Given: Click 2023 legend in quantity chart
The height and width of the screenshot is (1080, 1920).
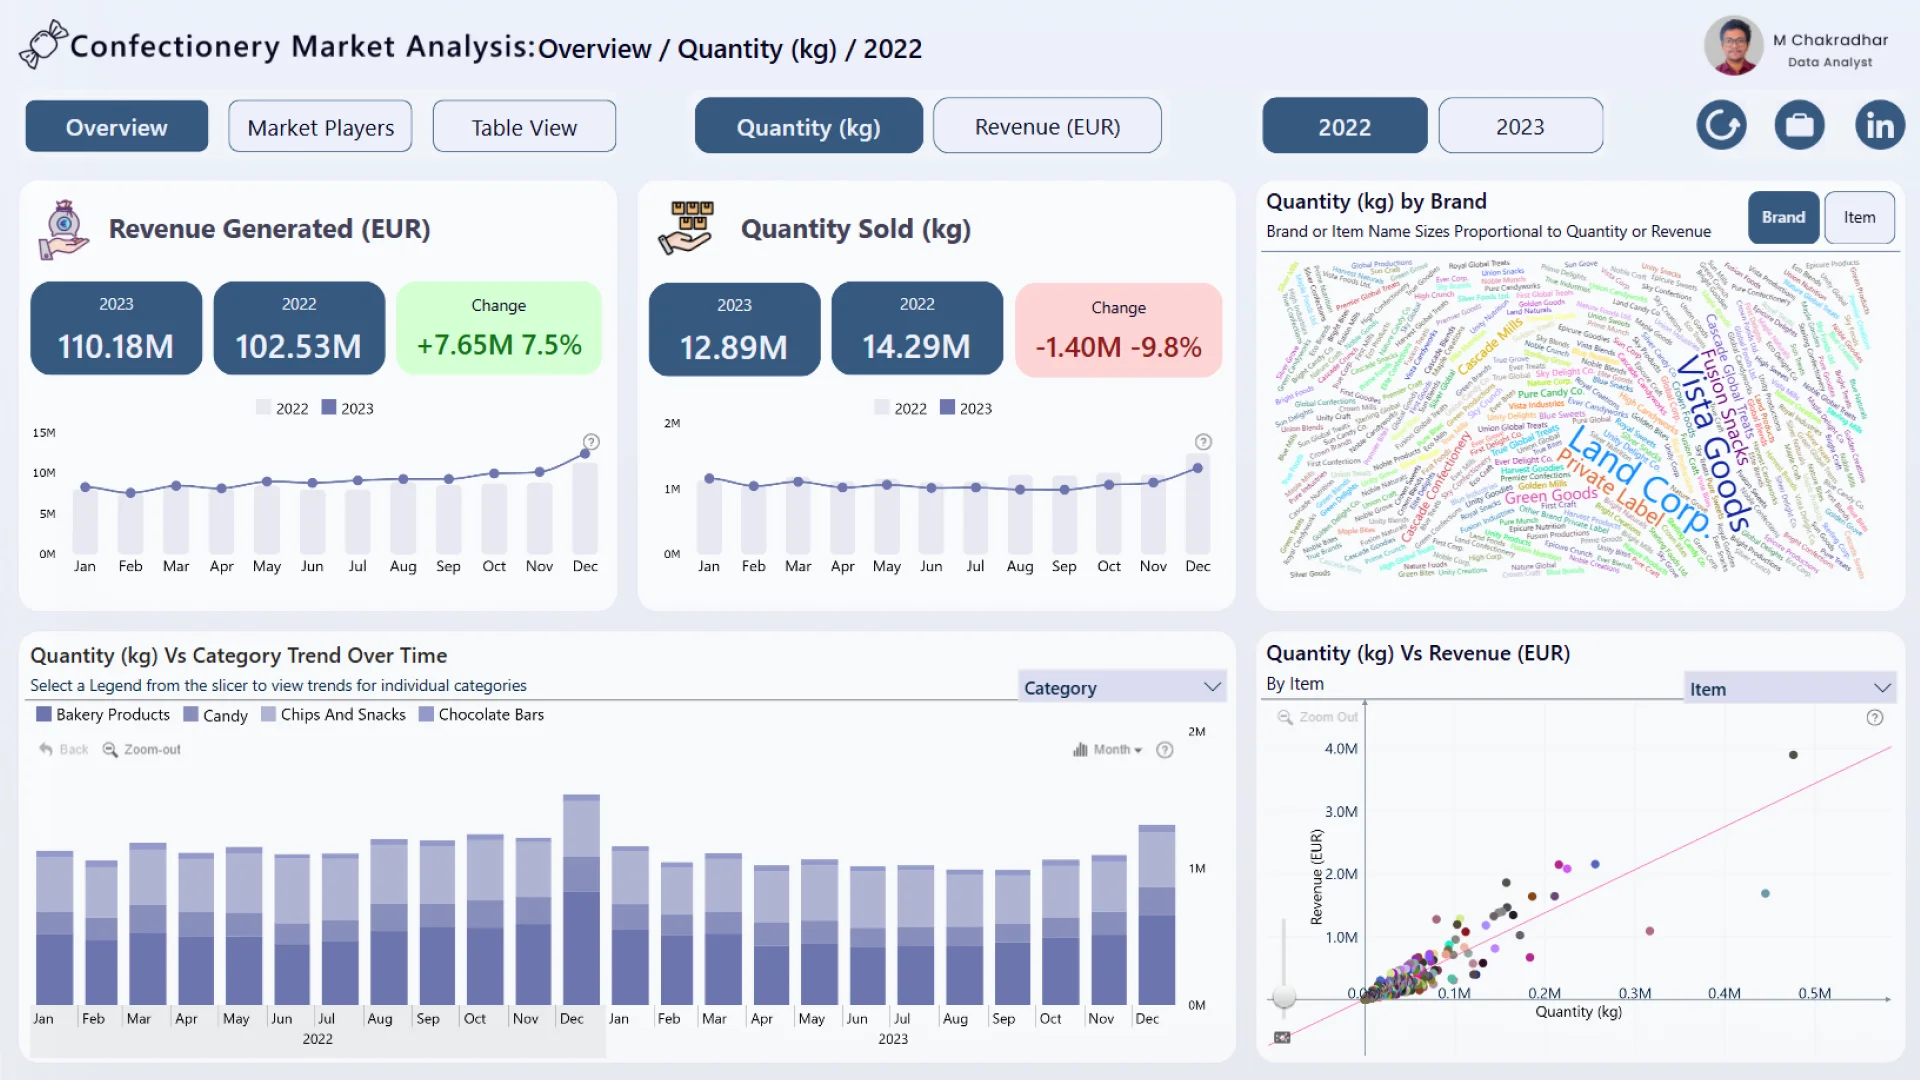Looking at the screenshot, I should coord(966,408).
